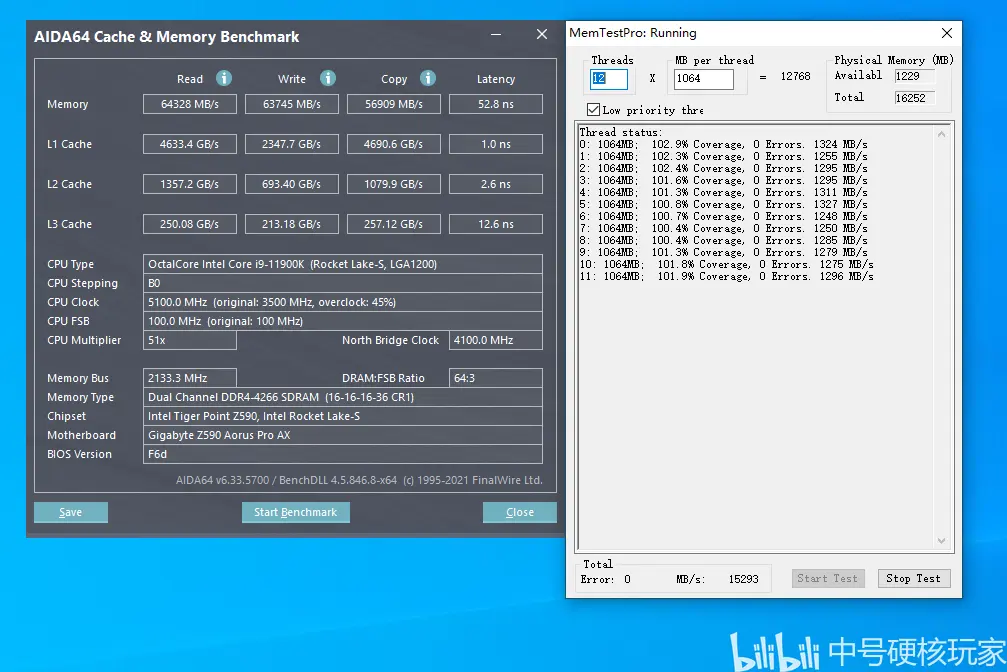
Task: Click Motherboard field Gigabyte Z590 Aorus Pro AX
Action: (x=343, y=435)
